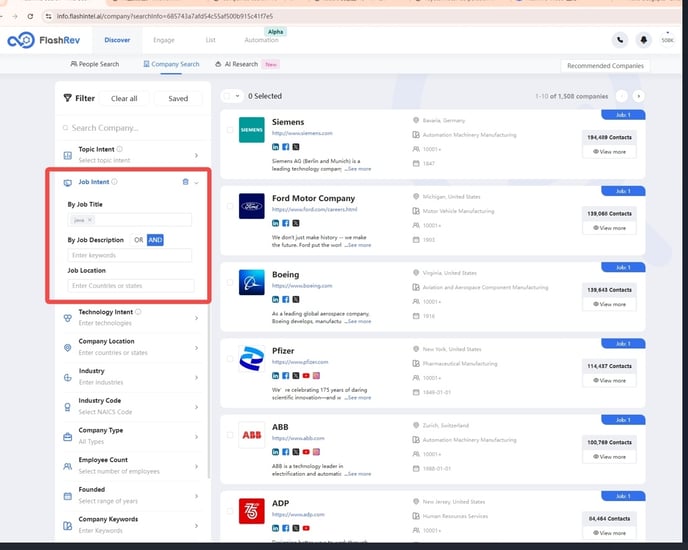Open the info icon beside Job Intent
Image resolution: width=688 pixels, height=550 pixels.
[x=115, y=181]
